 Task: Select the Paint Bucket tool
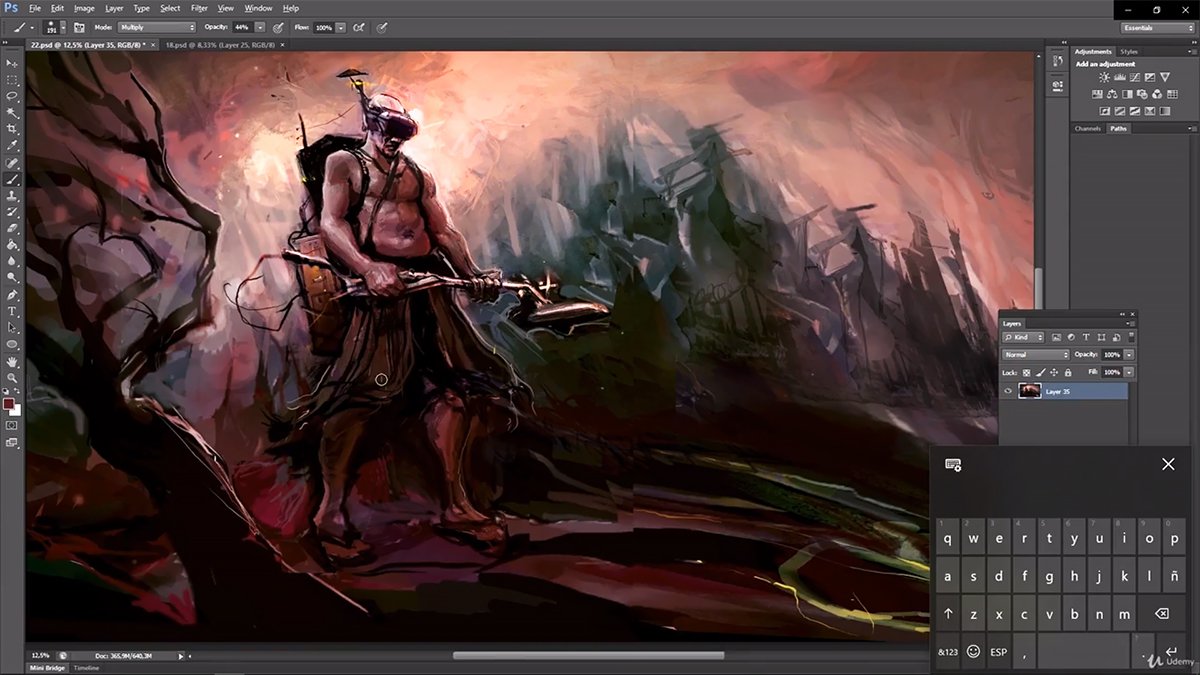click(12, 244)
